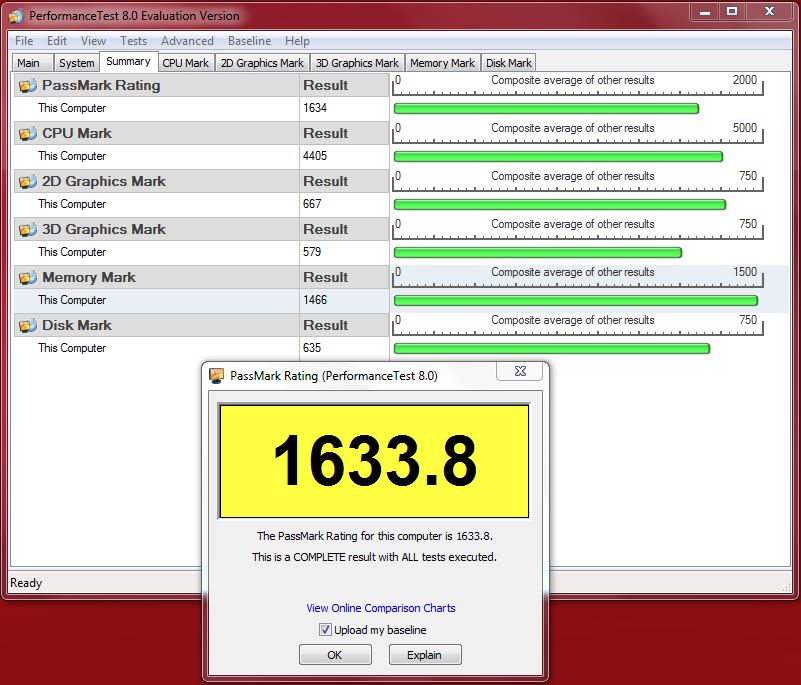Click the CPU Mark green result bar
The image size is (801, 685).
(558, 156)
